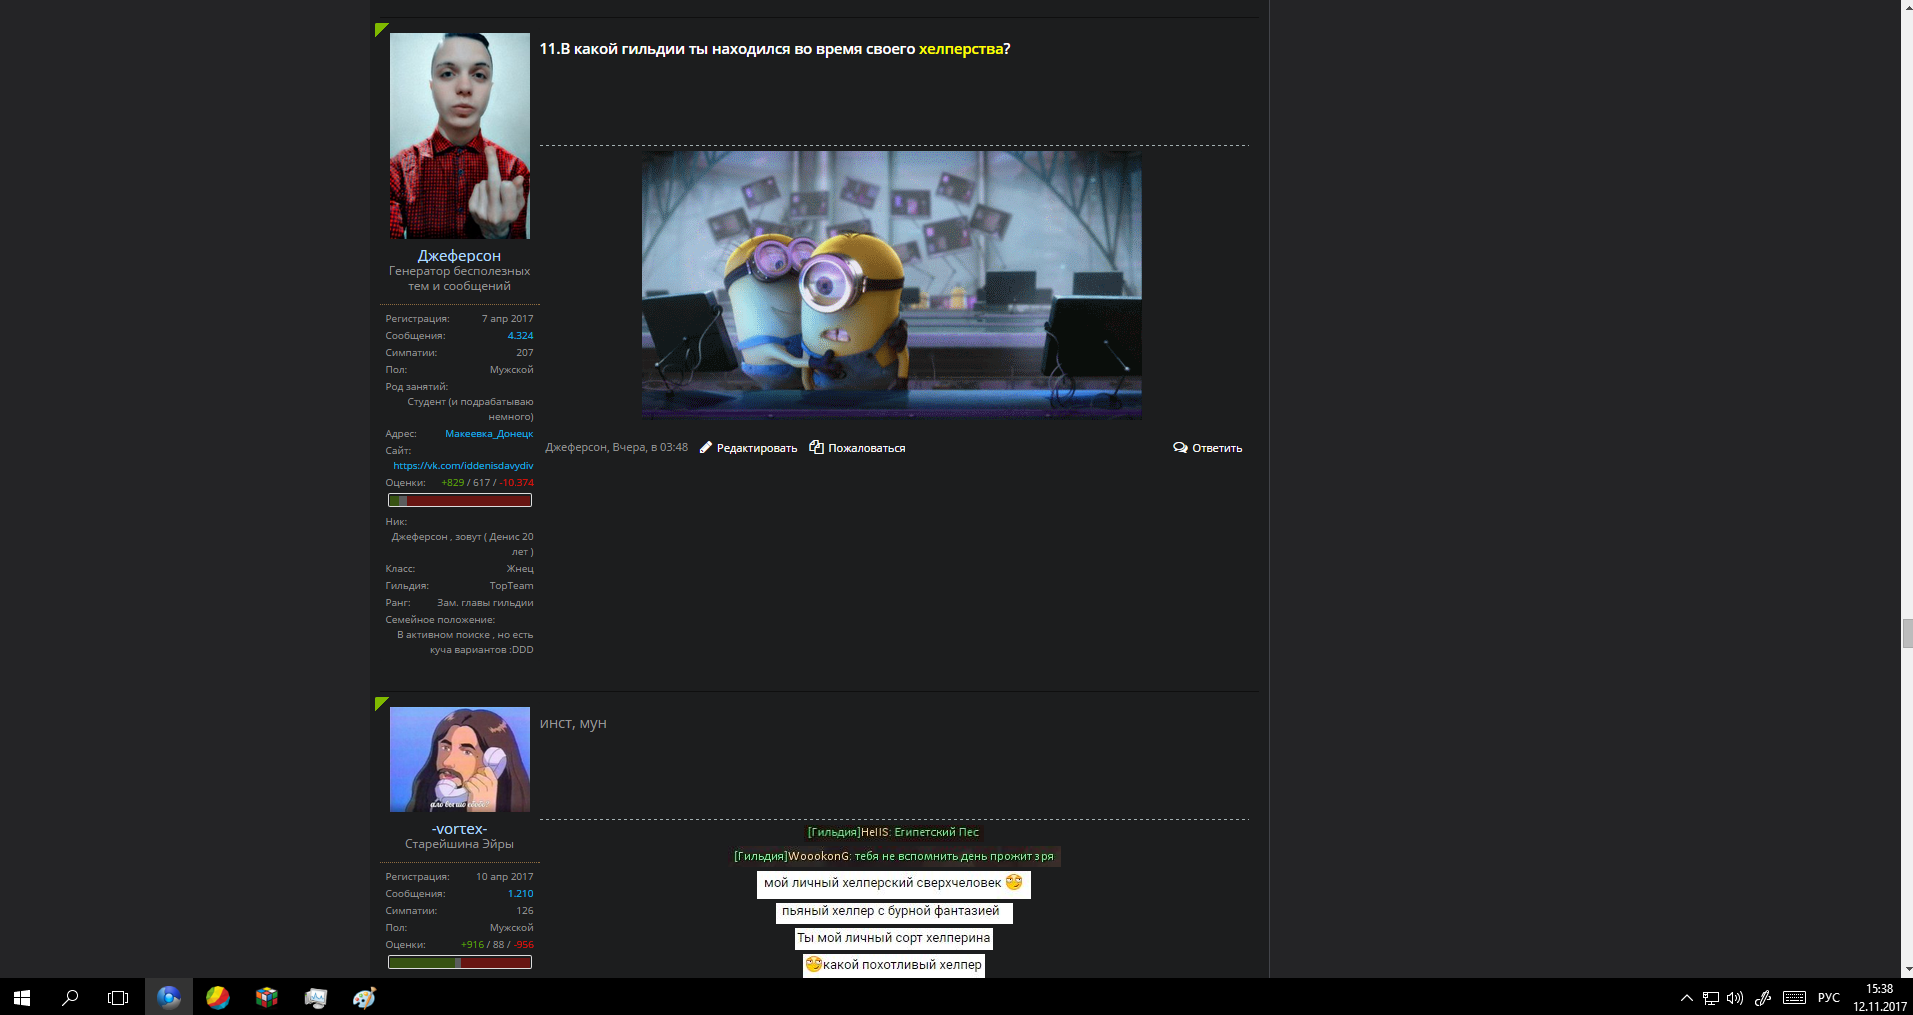The image size is (1913, 1015).
Task: Click +916 positive rating of -vortex-
Action: (472, 945)
